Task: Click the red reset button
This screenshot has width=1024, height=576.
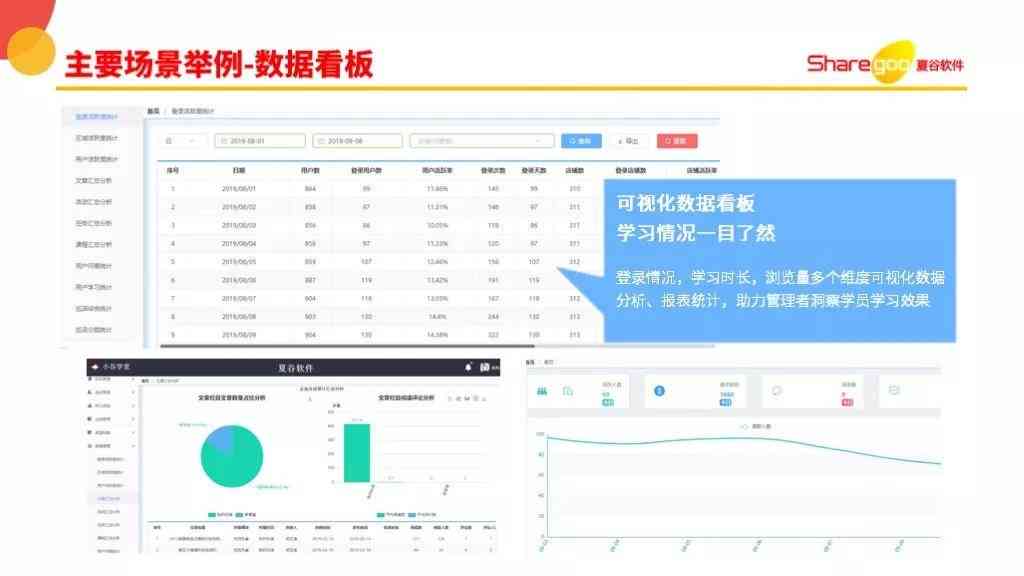Action: 677,141
